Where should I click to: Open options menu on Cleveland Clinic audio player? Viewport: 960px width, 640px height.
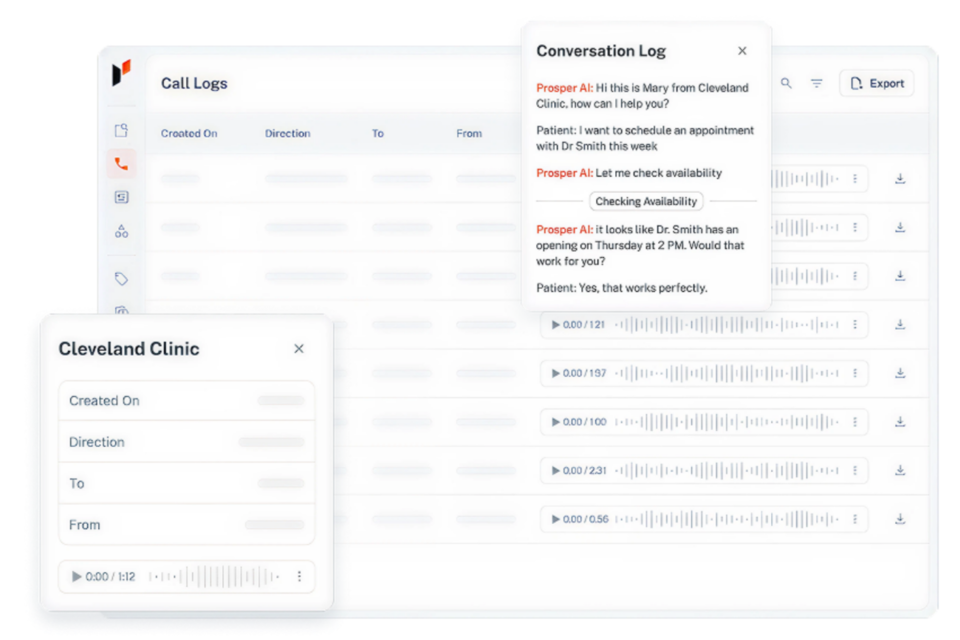(x=299, y=576)
